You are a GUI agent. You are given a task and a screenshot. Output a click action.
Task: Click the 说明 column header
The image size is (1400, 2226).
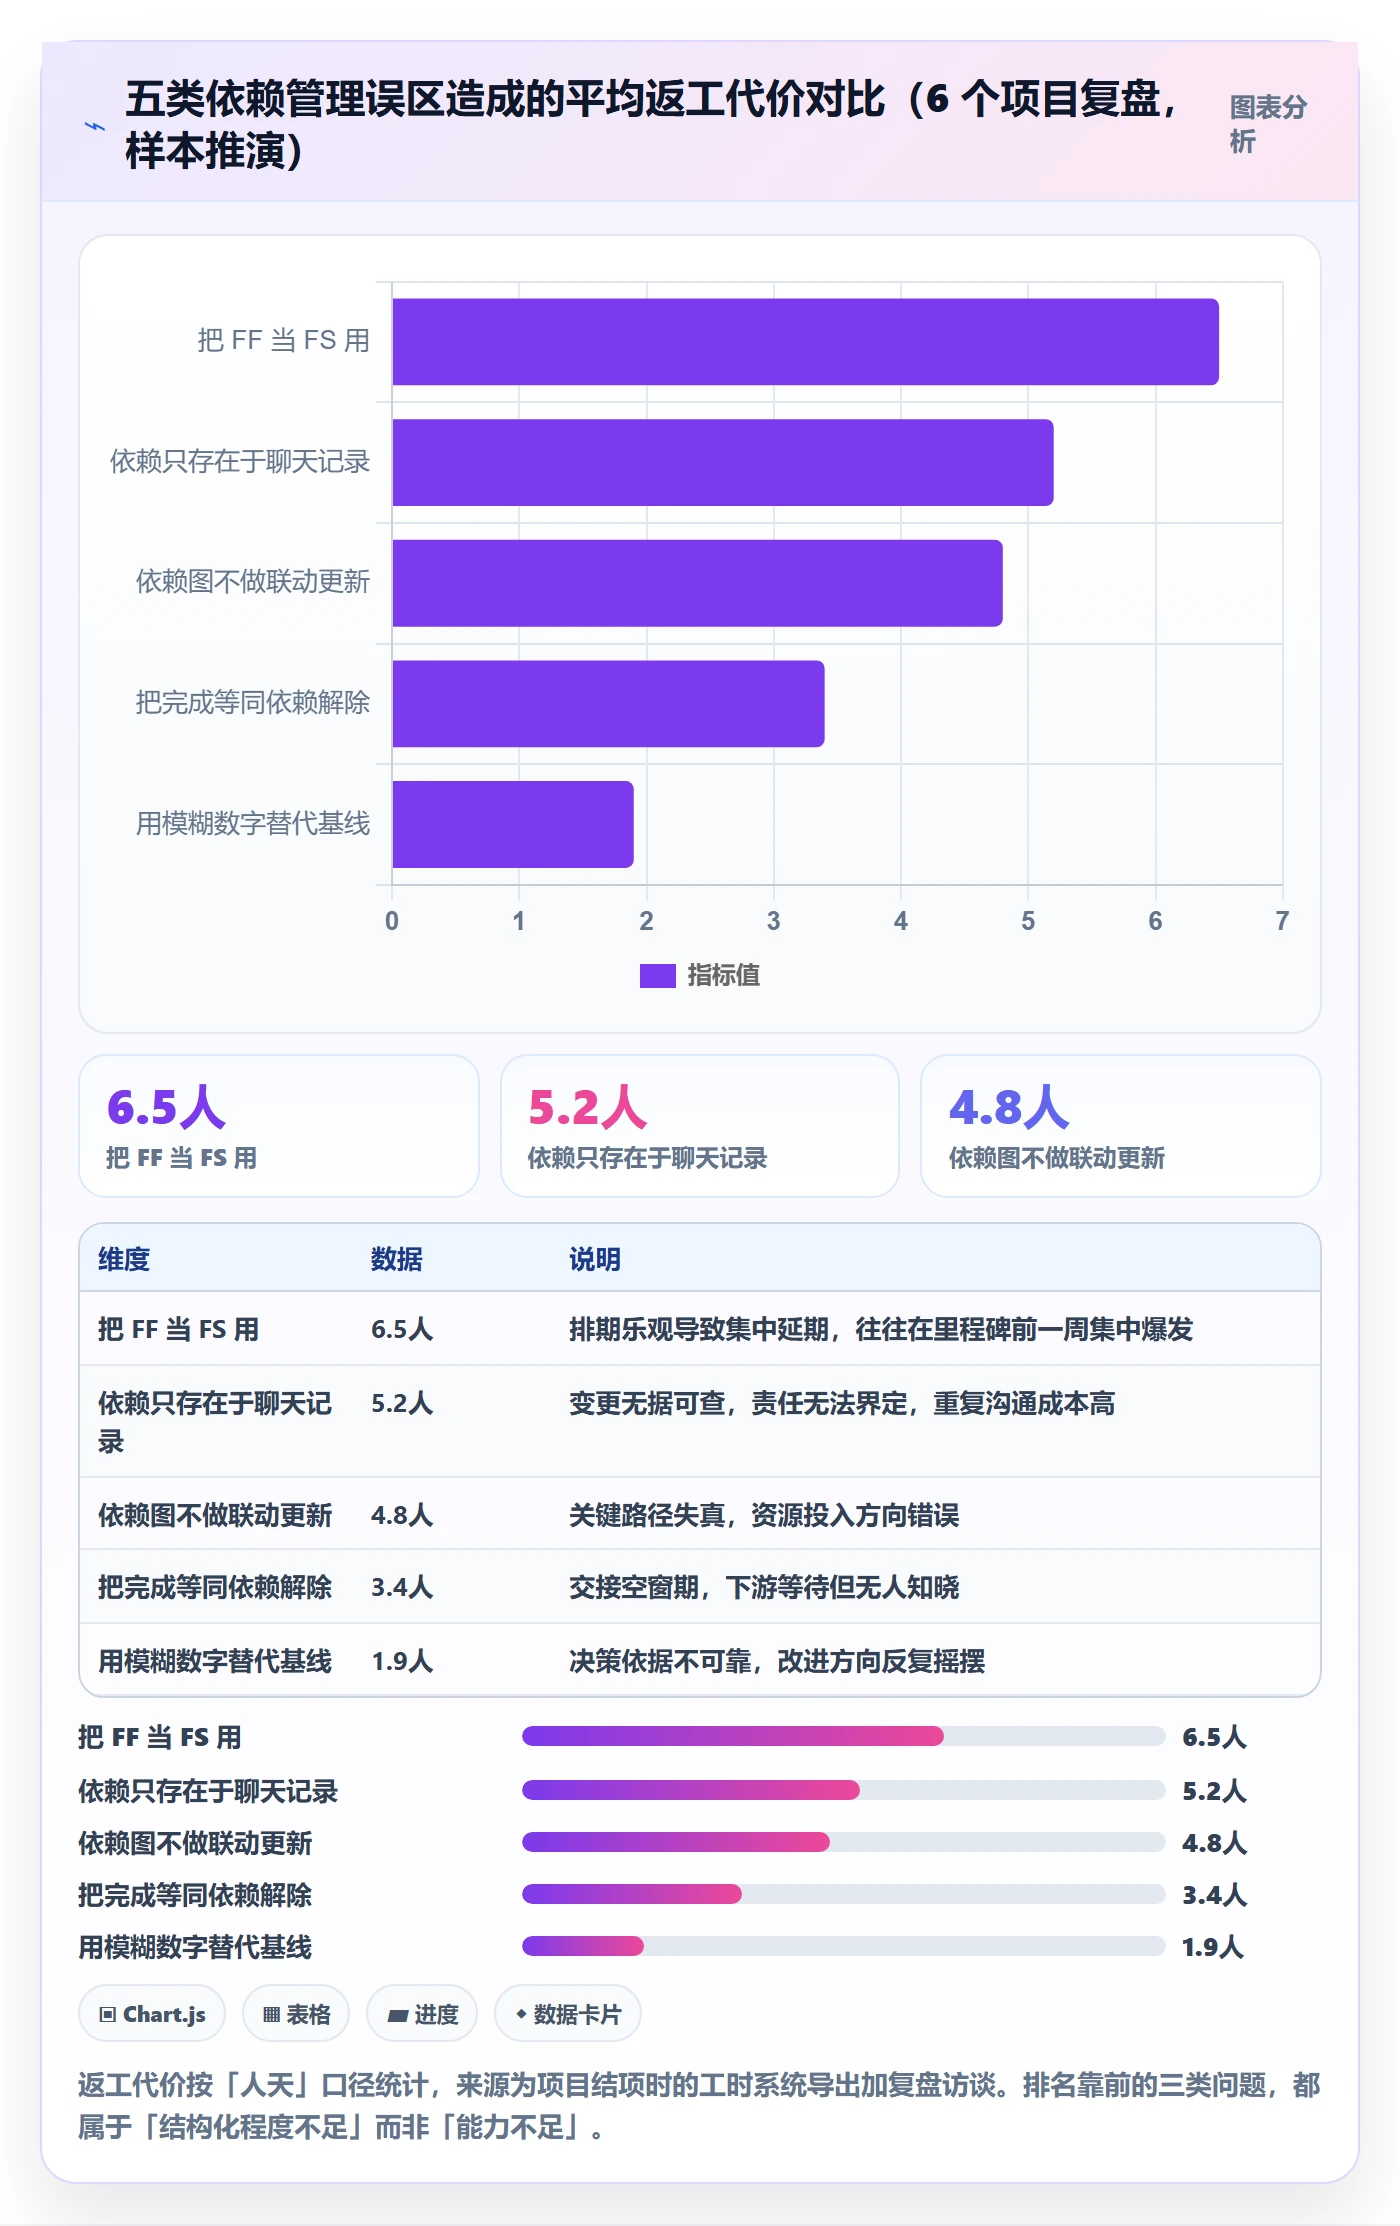595,1259
